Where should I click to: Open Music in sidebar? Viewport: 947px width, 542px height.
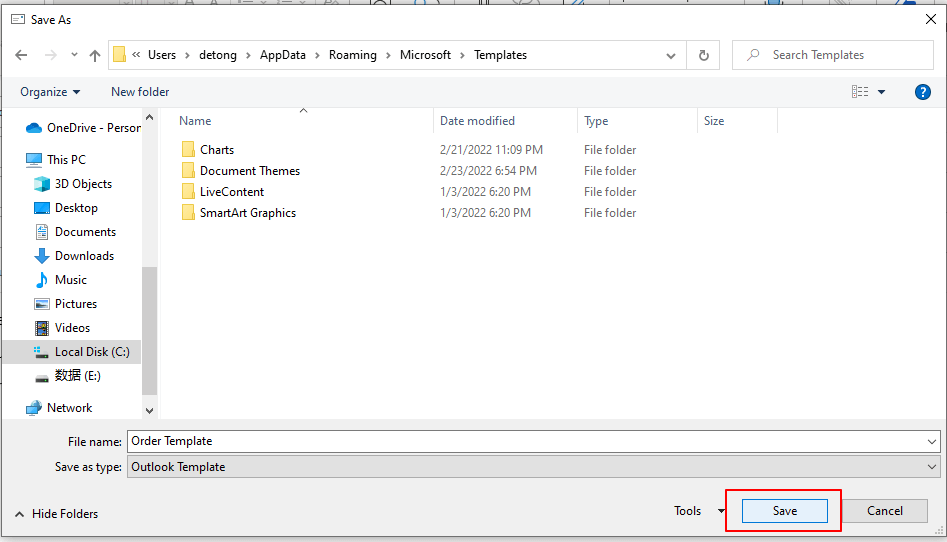(x=60, y=280)
